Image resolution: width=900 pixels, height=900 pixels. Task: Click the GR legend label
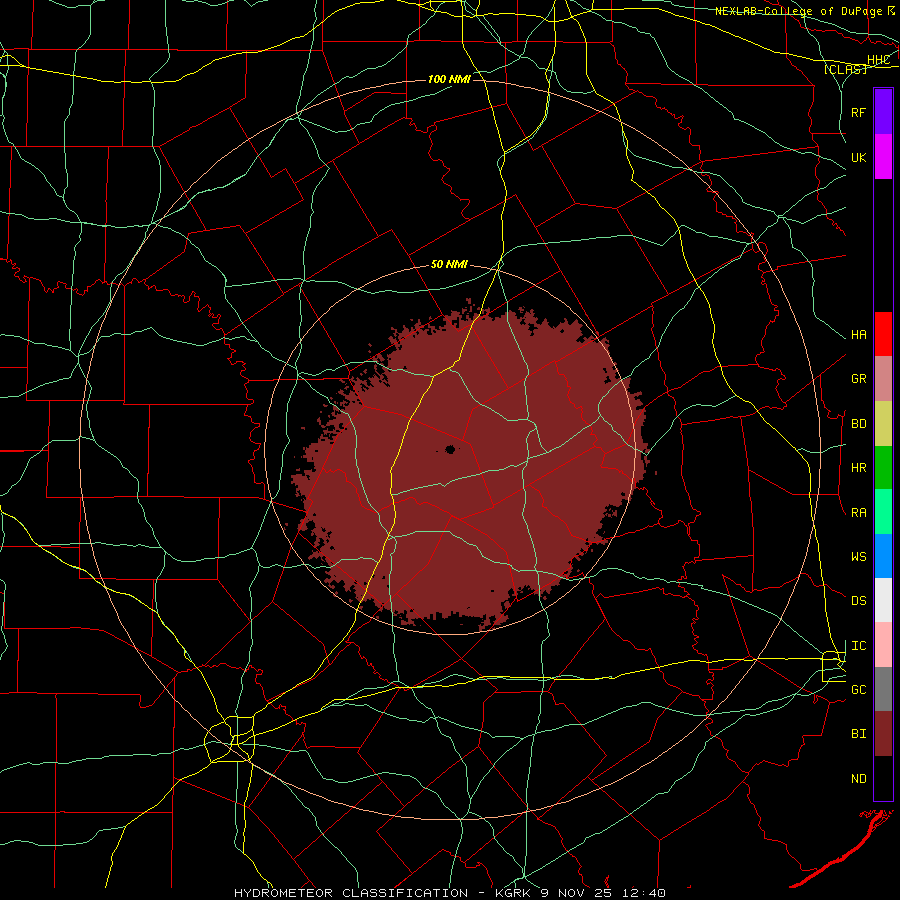tap(858, 379)
